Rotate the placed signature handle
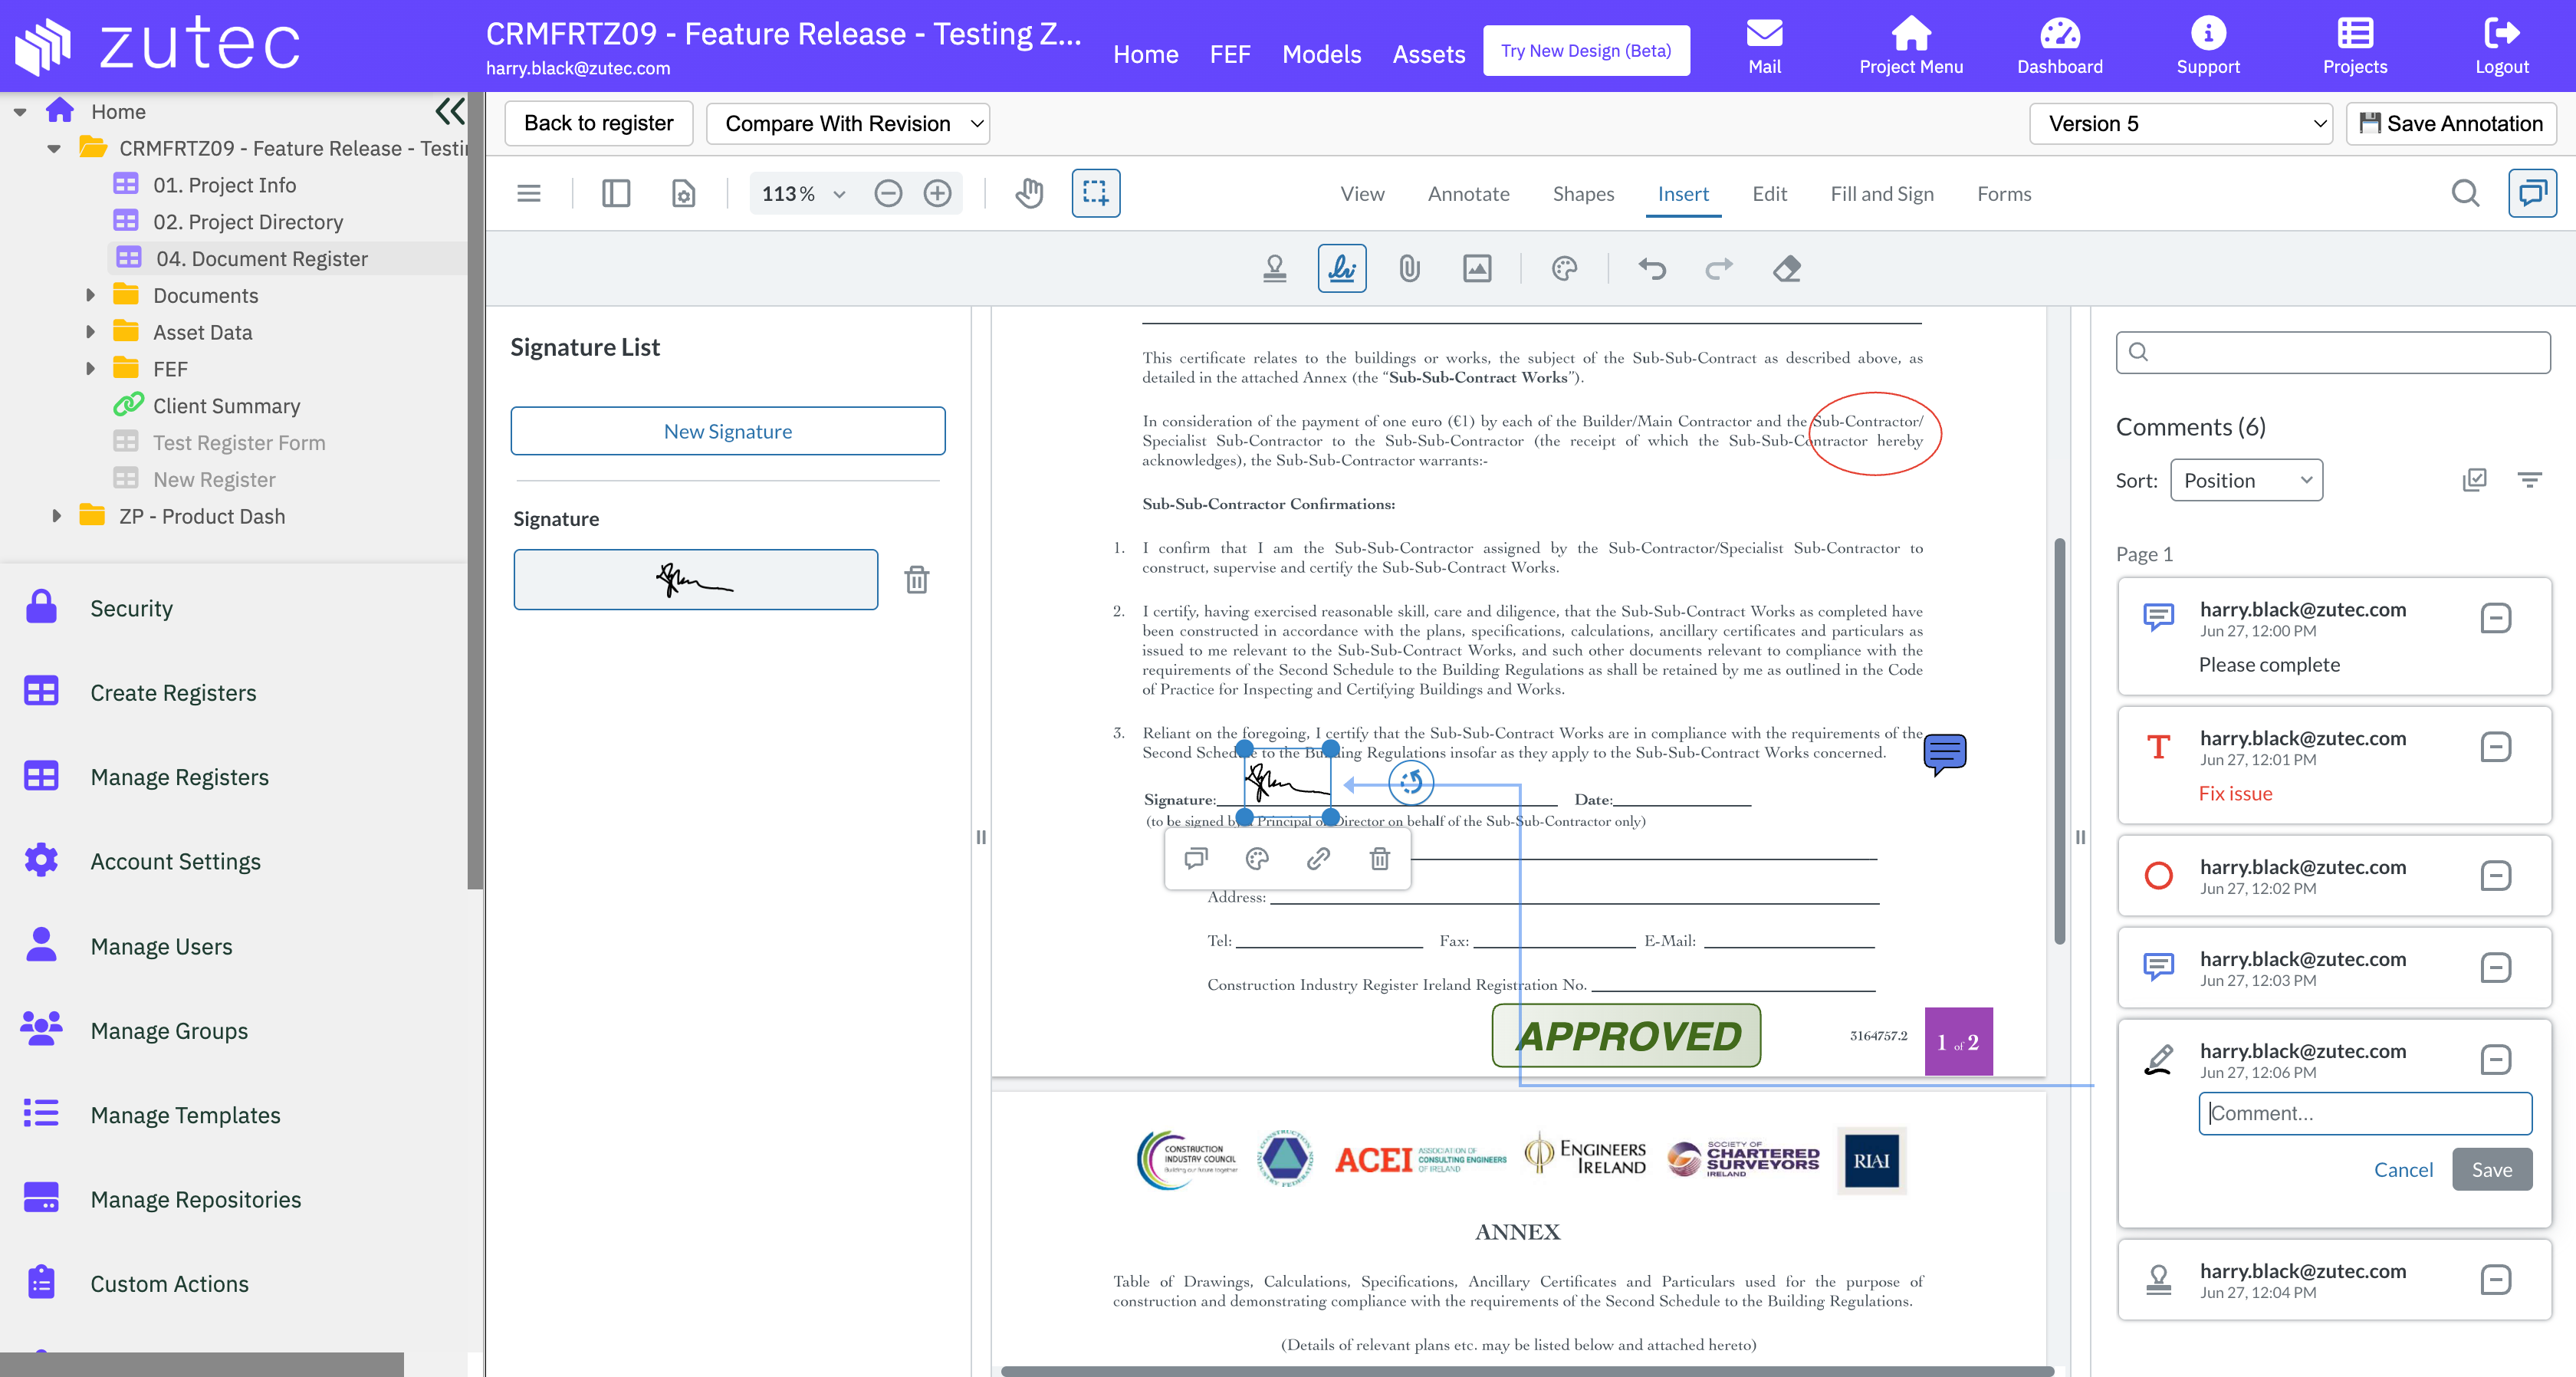Viewport: 2576px width, 1377px height. (1411, 782)
